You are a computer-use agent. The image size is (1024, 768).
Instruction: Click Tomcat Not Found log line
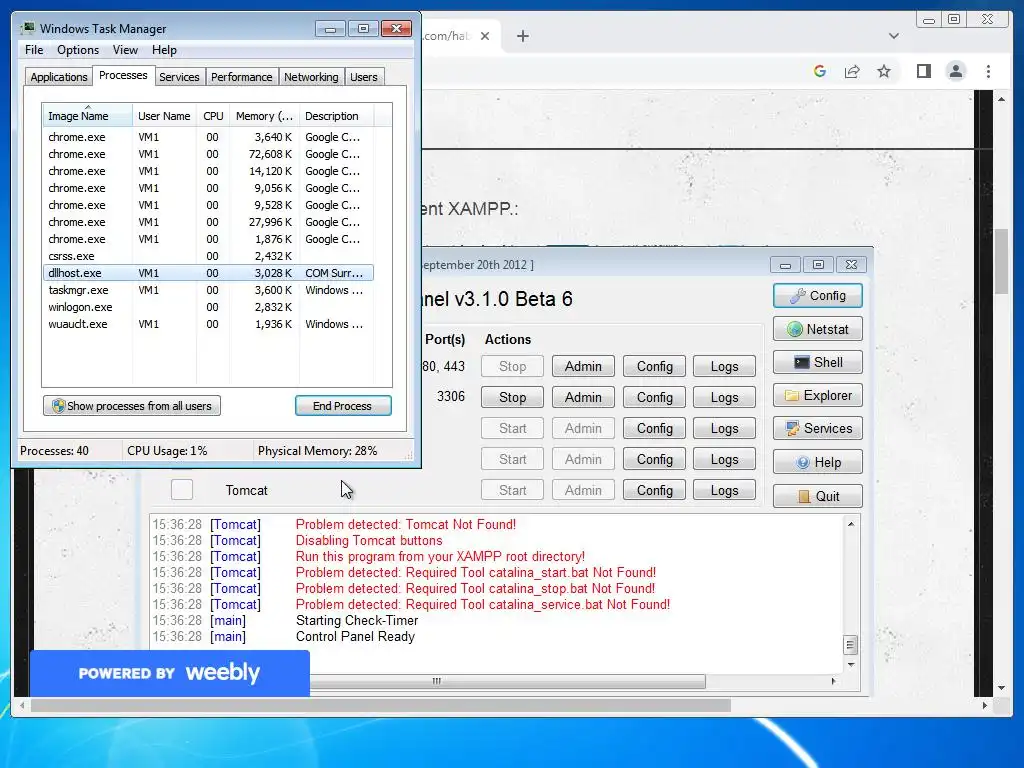point(406,524)
